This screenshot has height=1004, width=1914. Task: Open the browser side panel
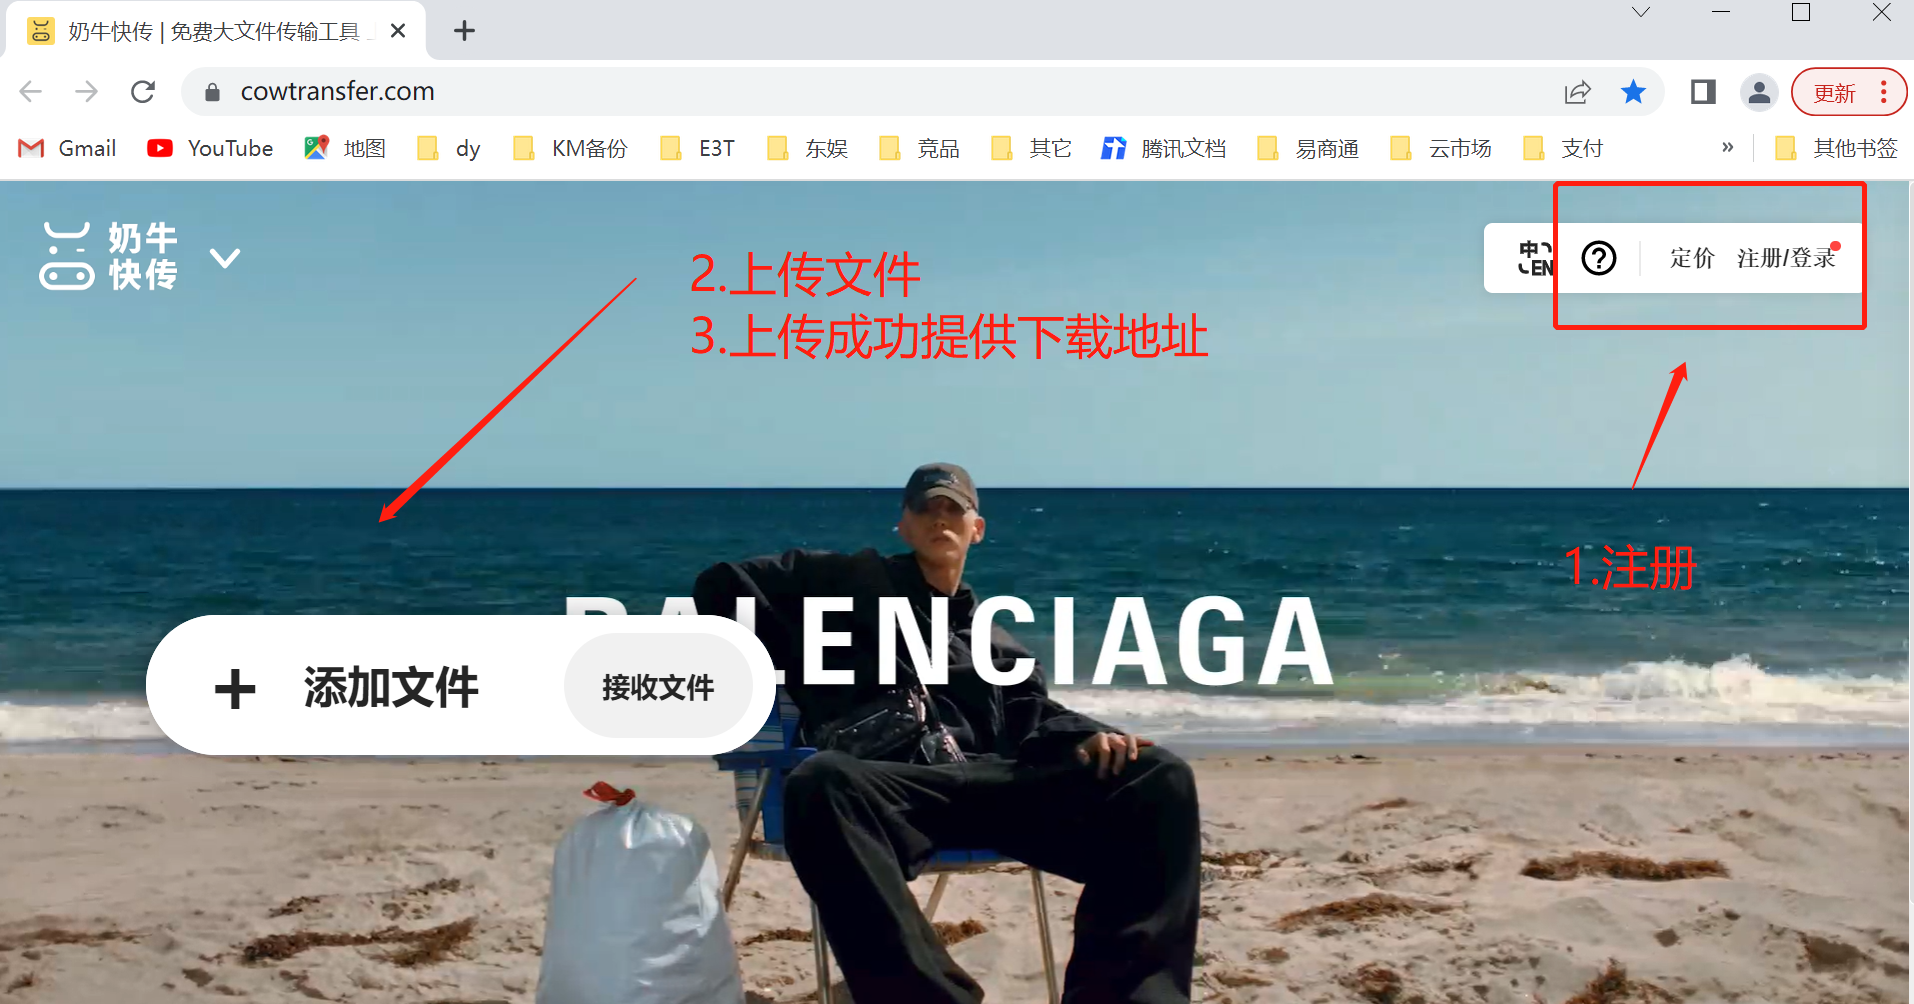(1703, 92)
